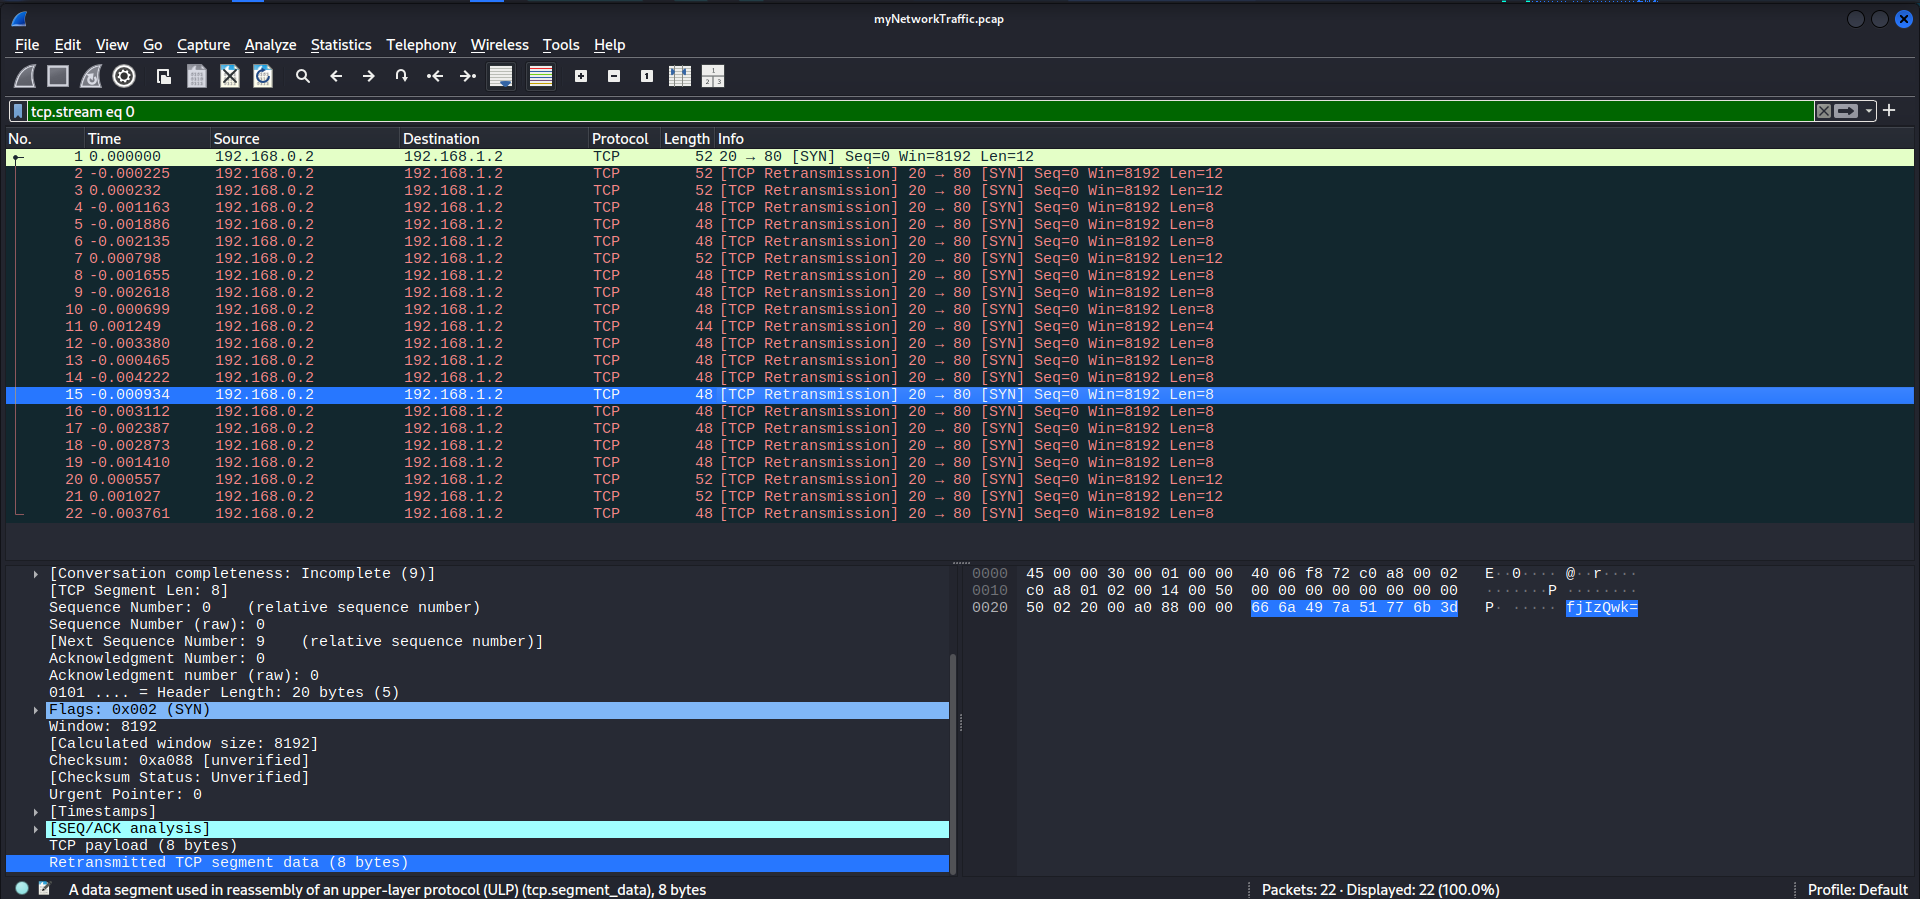This screenshot has height=899, width=1920.
Task: Expand the Flags: 0x002 (SYN) item
Action: tap(36, 710)
